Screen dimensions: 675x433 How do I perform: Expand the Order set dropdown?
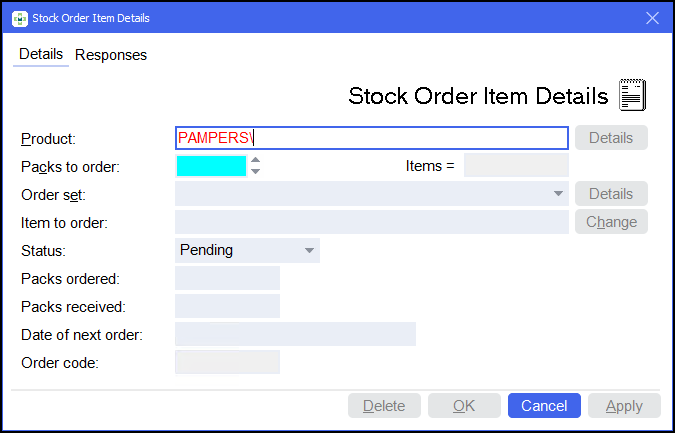coord(557,194)
